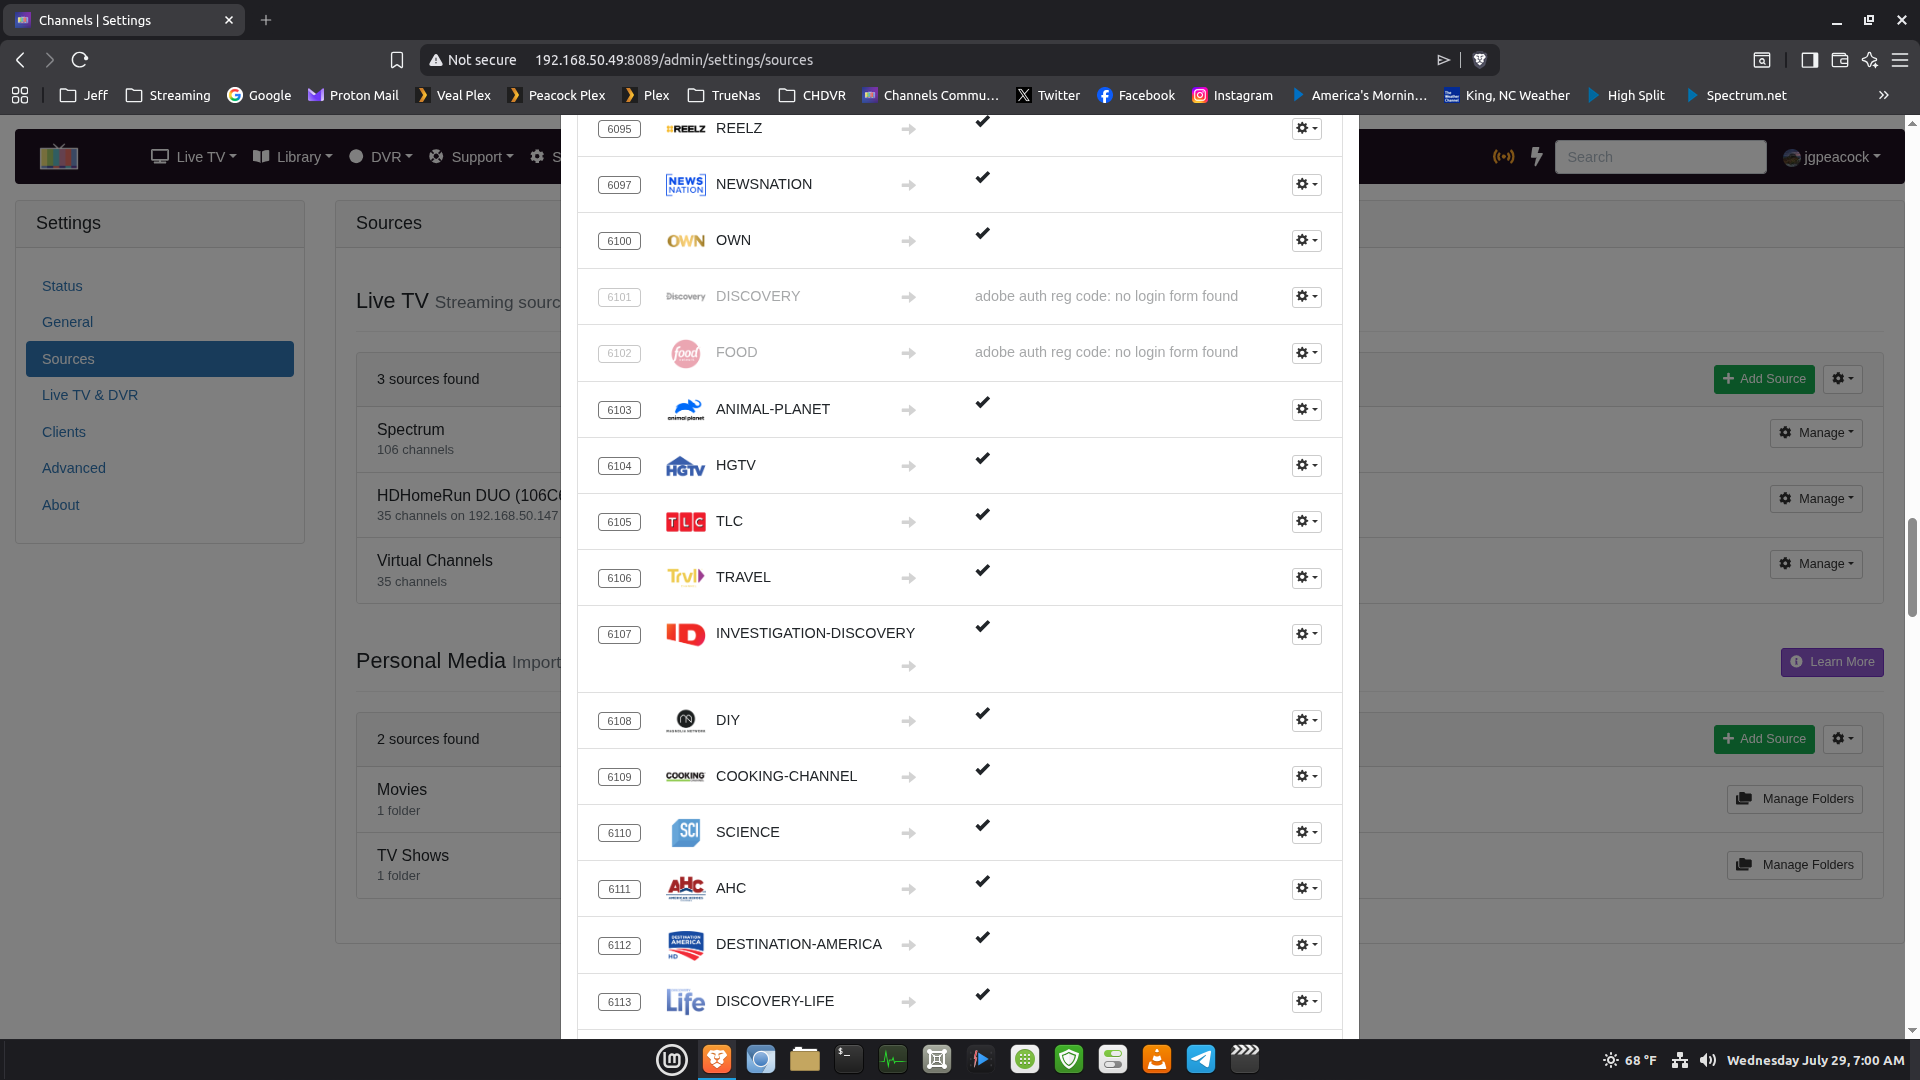Open Telegram from the taskbar

(1201, 1059)
